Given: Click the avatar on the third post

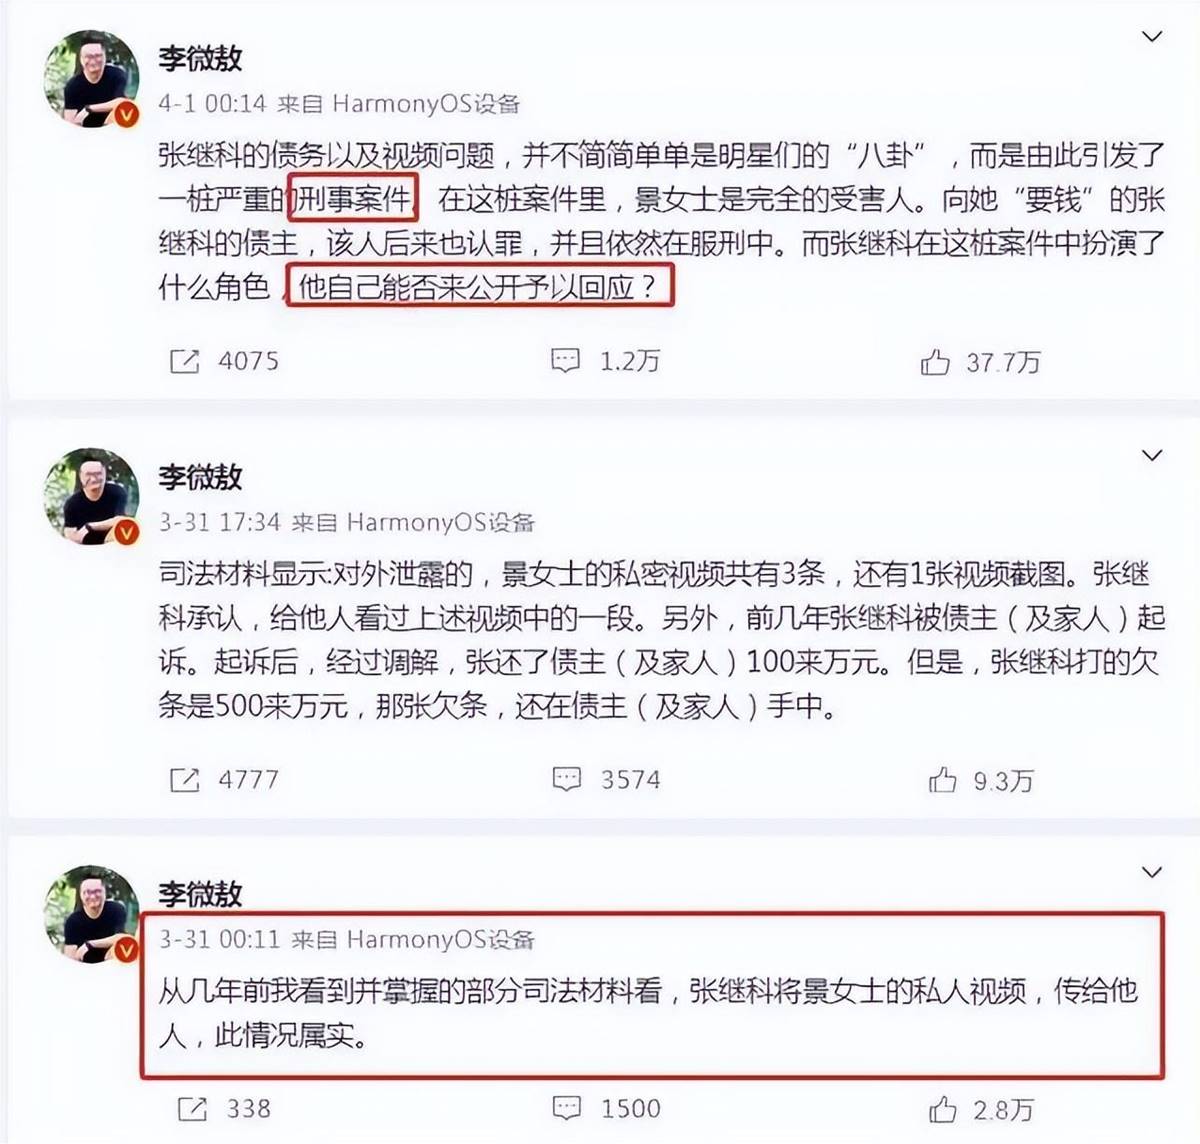Looking at the screenshot, I should [91, 913].
